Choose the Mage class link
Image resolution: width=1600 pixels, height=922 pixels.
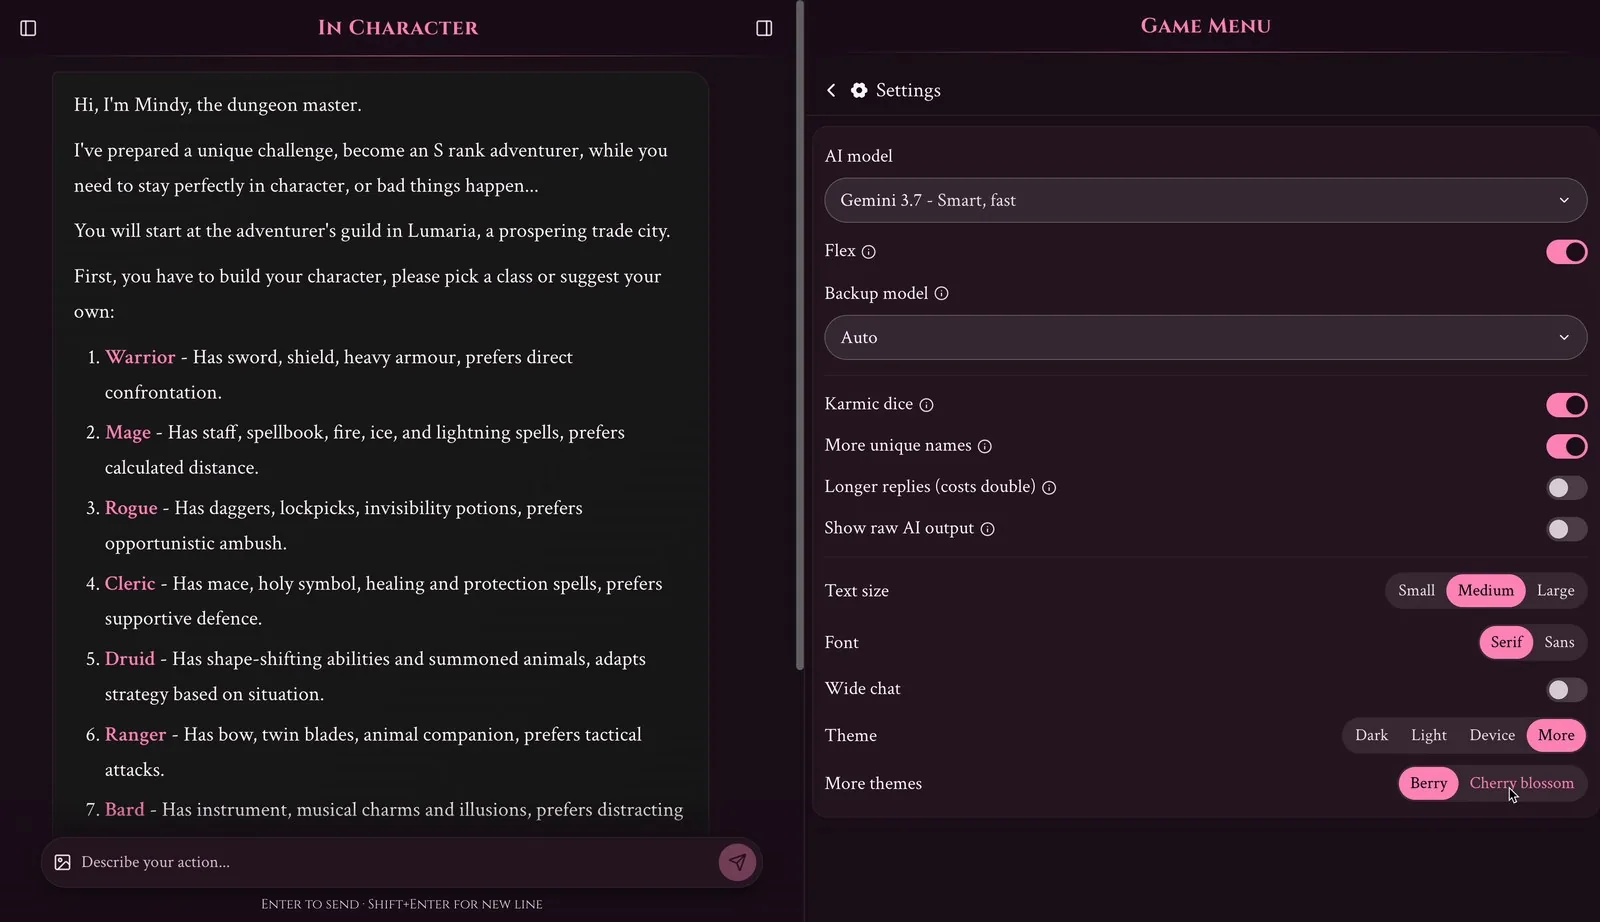pyautogui.click(x=128, y=432)
